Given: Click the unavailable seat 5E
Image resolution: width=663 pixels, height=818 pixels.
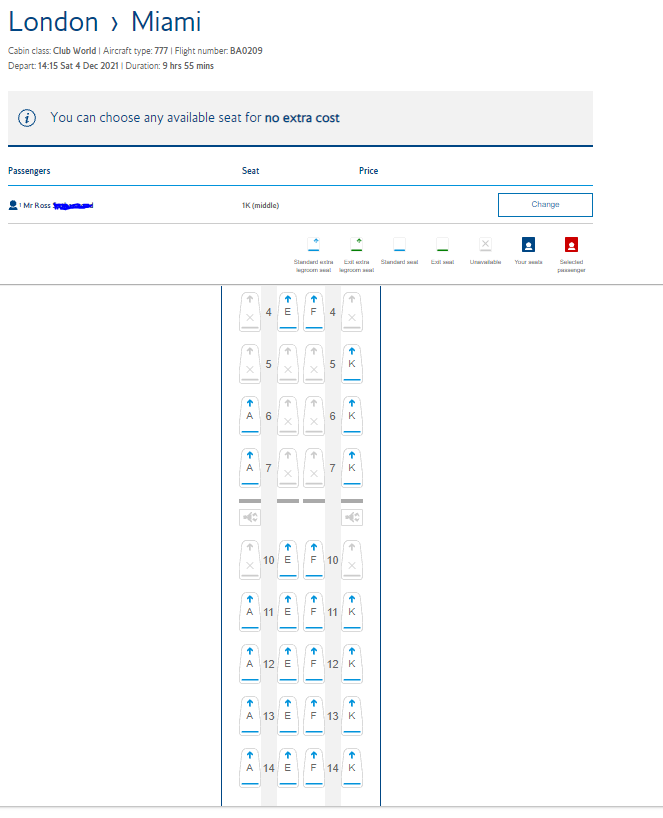Looking at the screenshot, I should click(x=288, y=363).
